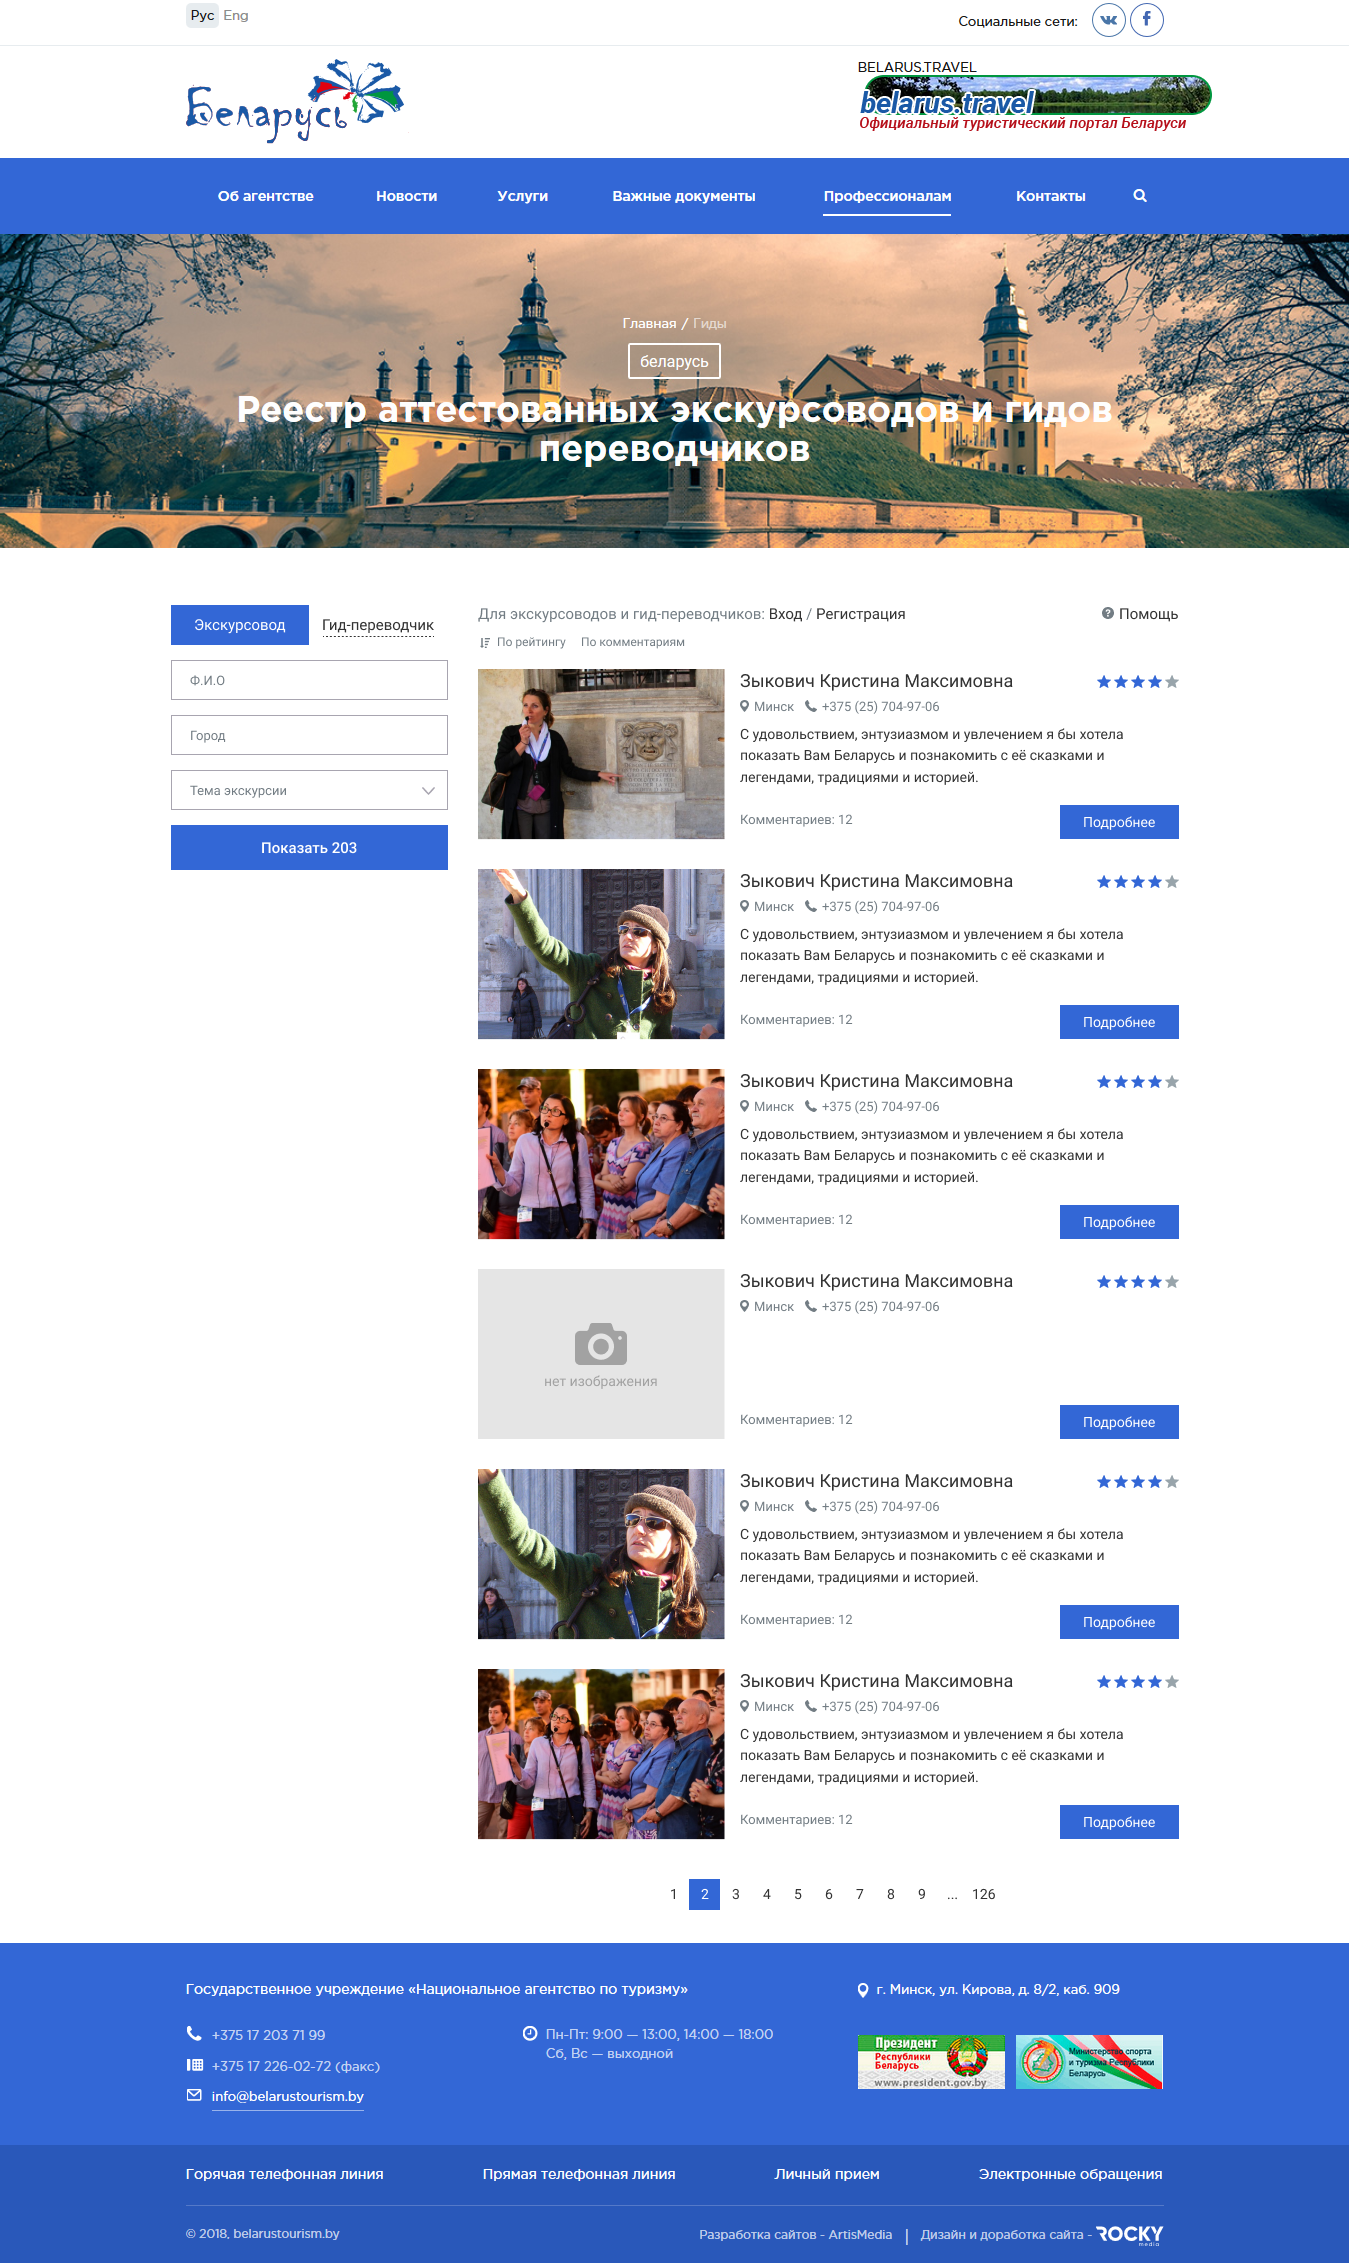Expand the Тема экскурсии dropdown
1350x2263 pixels.
[x=309, y=790]
